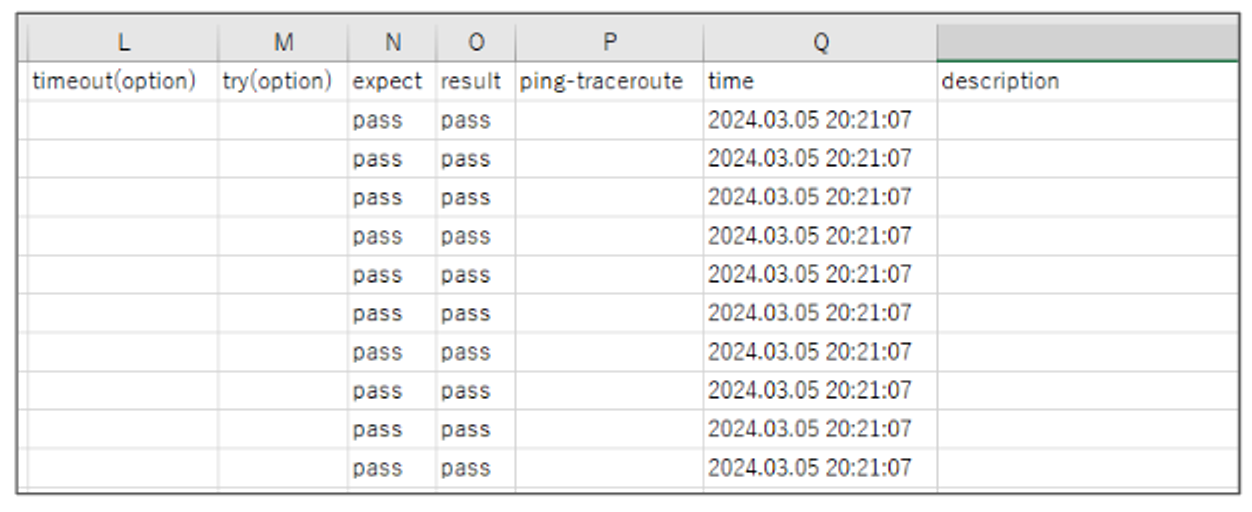Select the time header cell

pyautogui.click(x=820, y=81)
